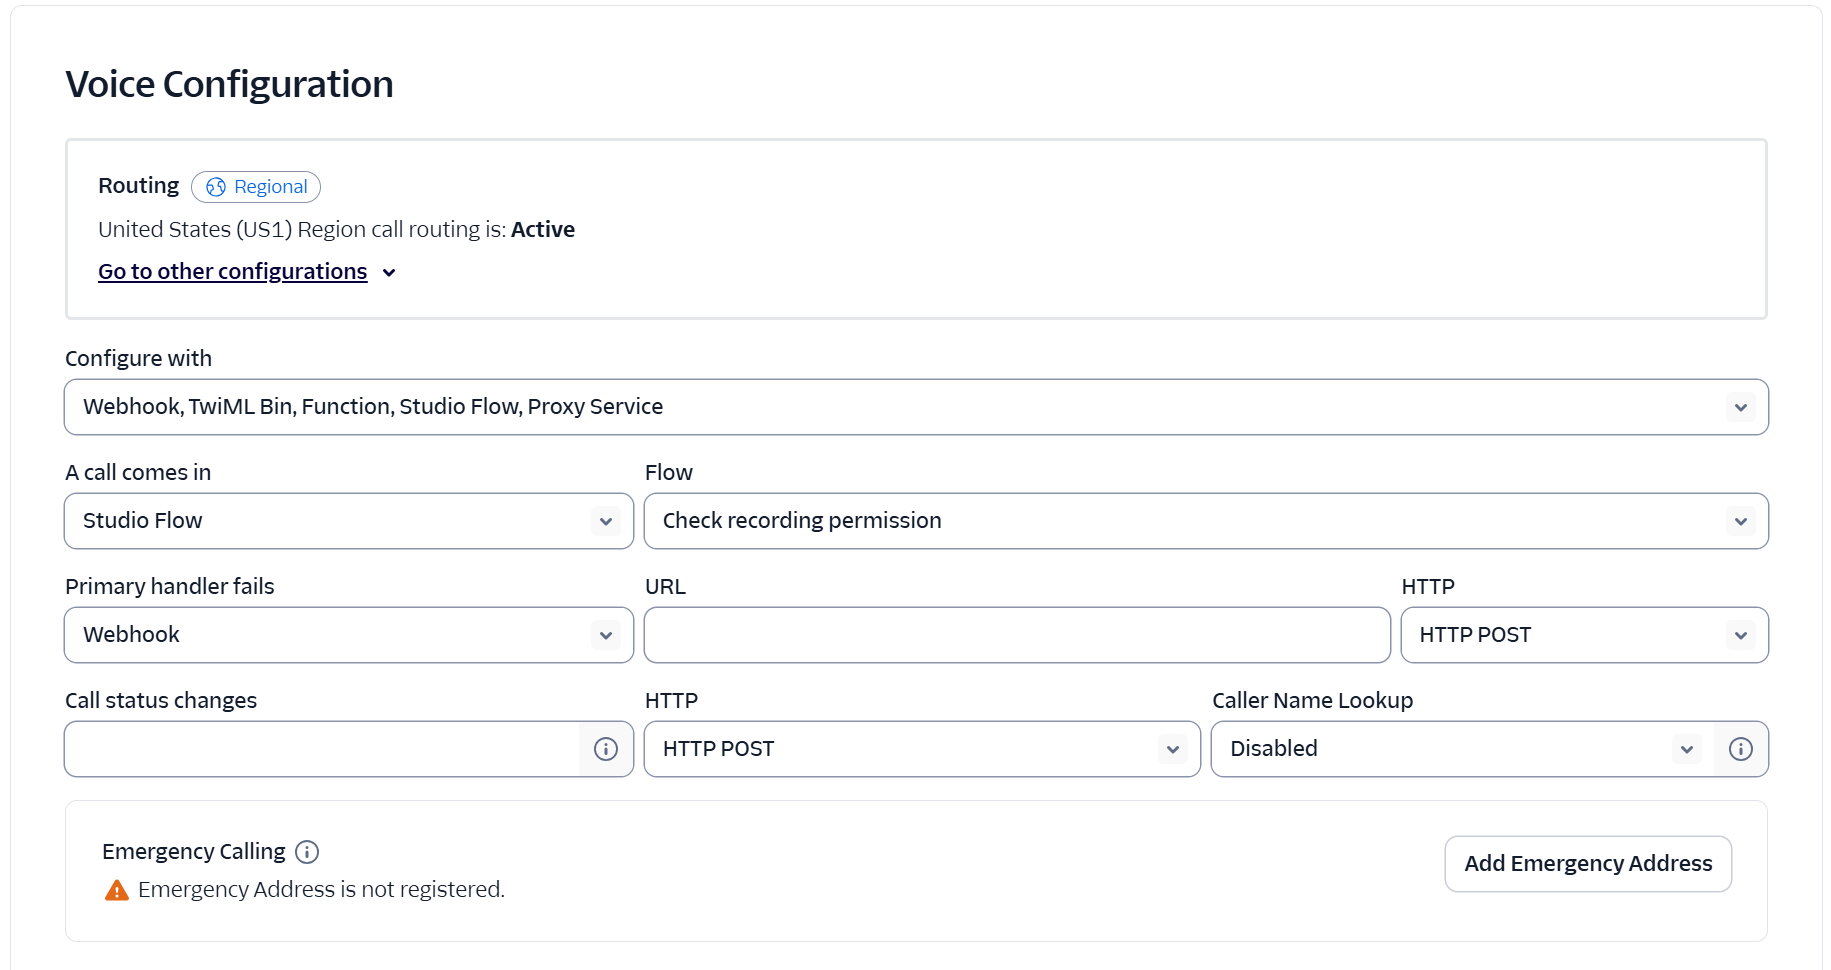1831x970 pixels.
Task: Open HTTP POST dropdown for call status changes
Action: click(921, 749)
